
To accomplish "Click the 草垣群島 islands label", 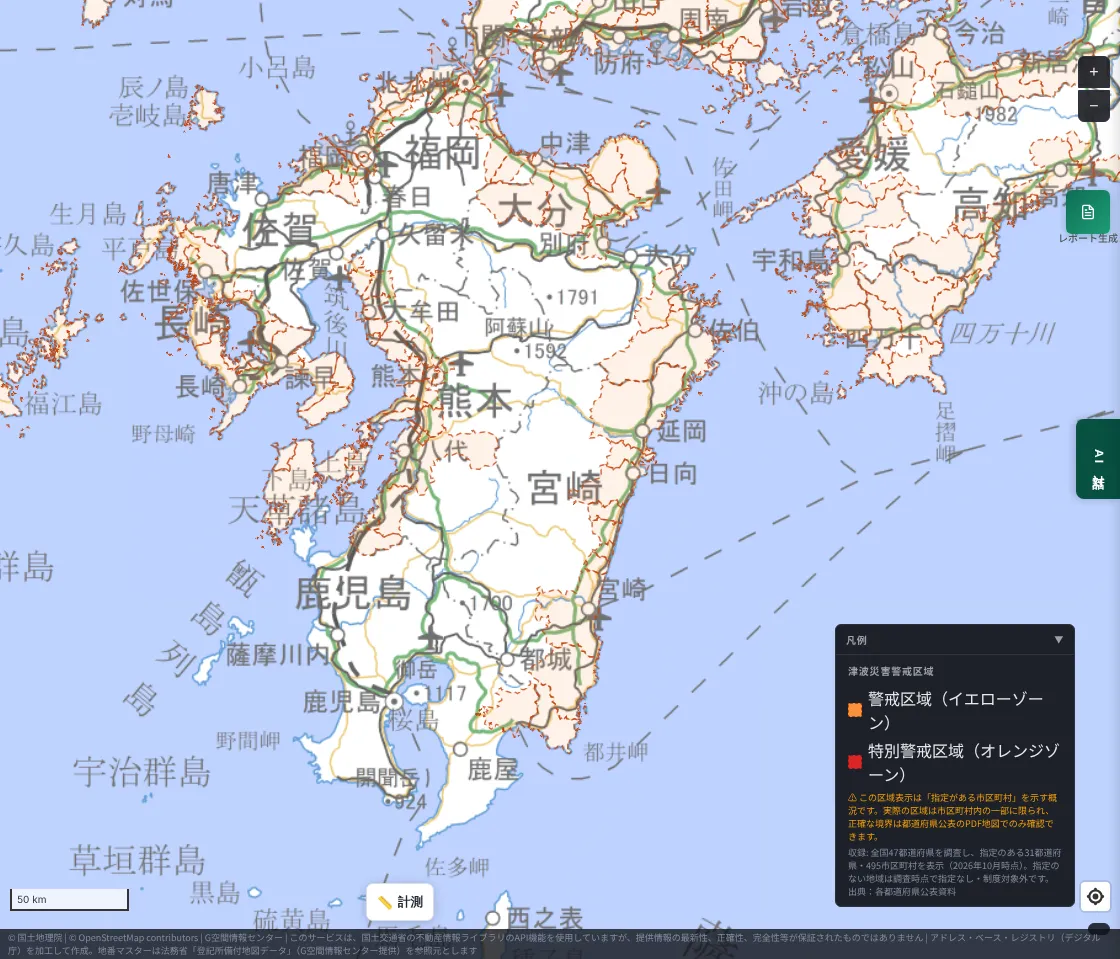I will click(x=137, y=859).
